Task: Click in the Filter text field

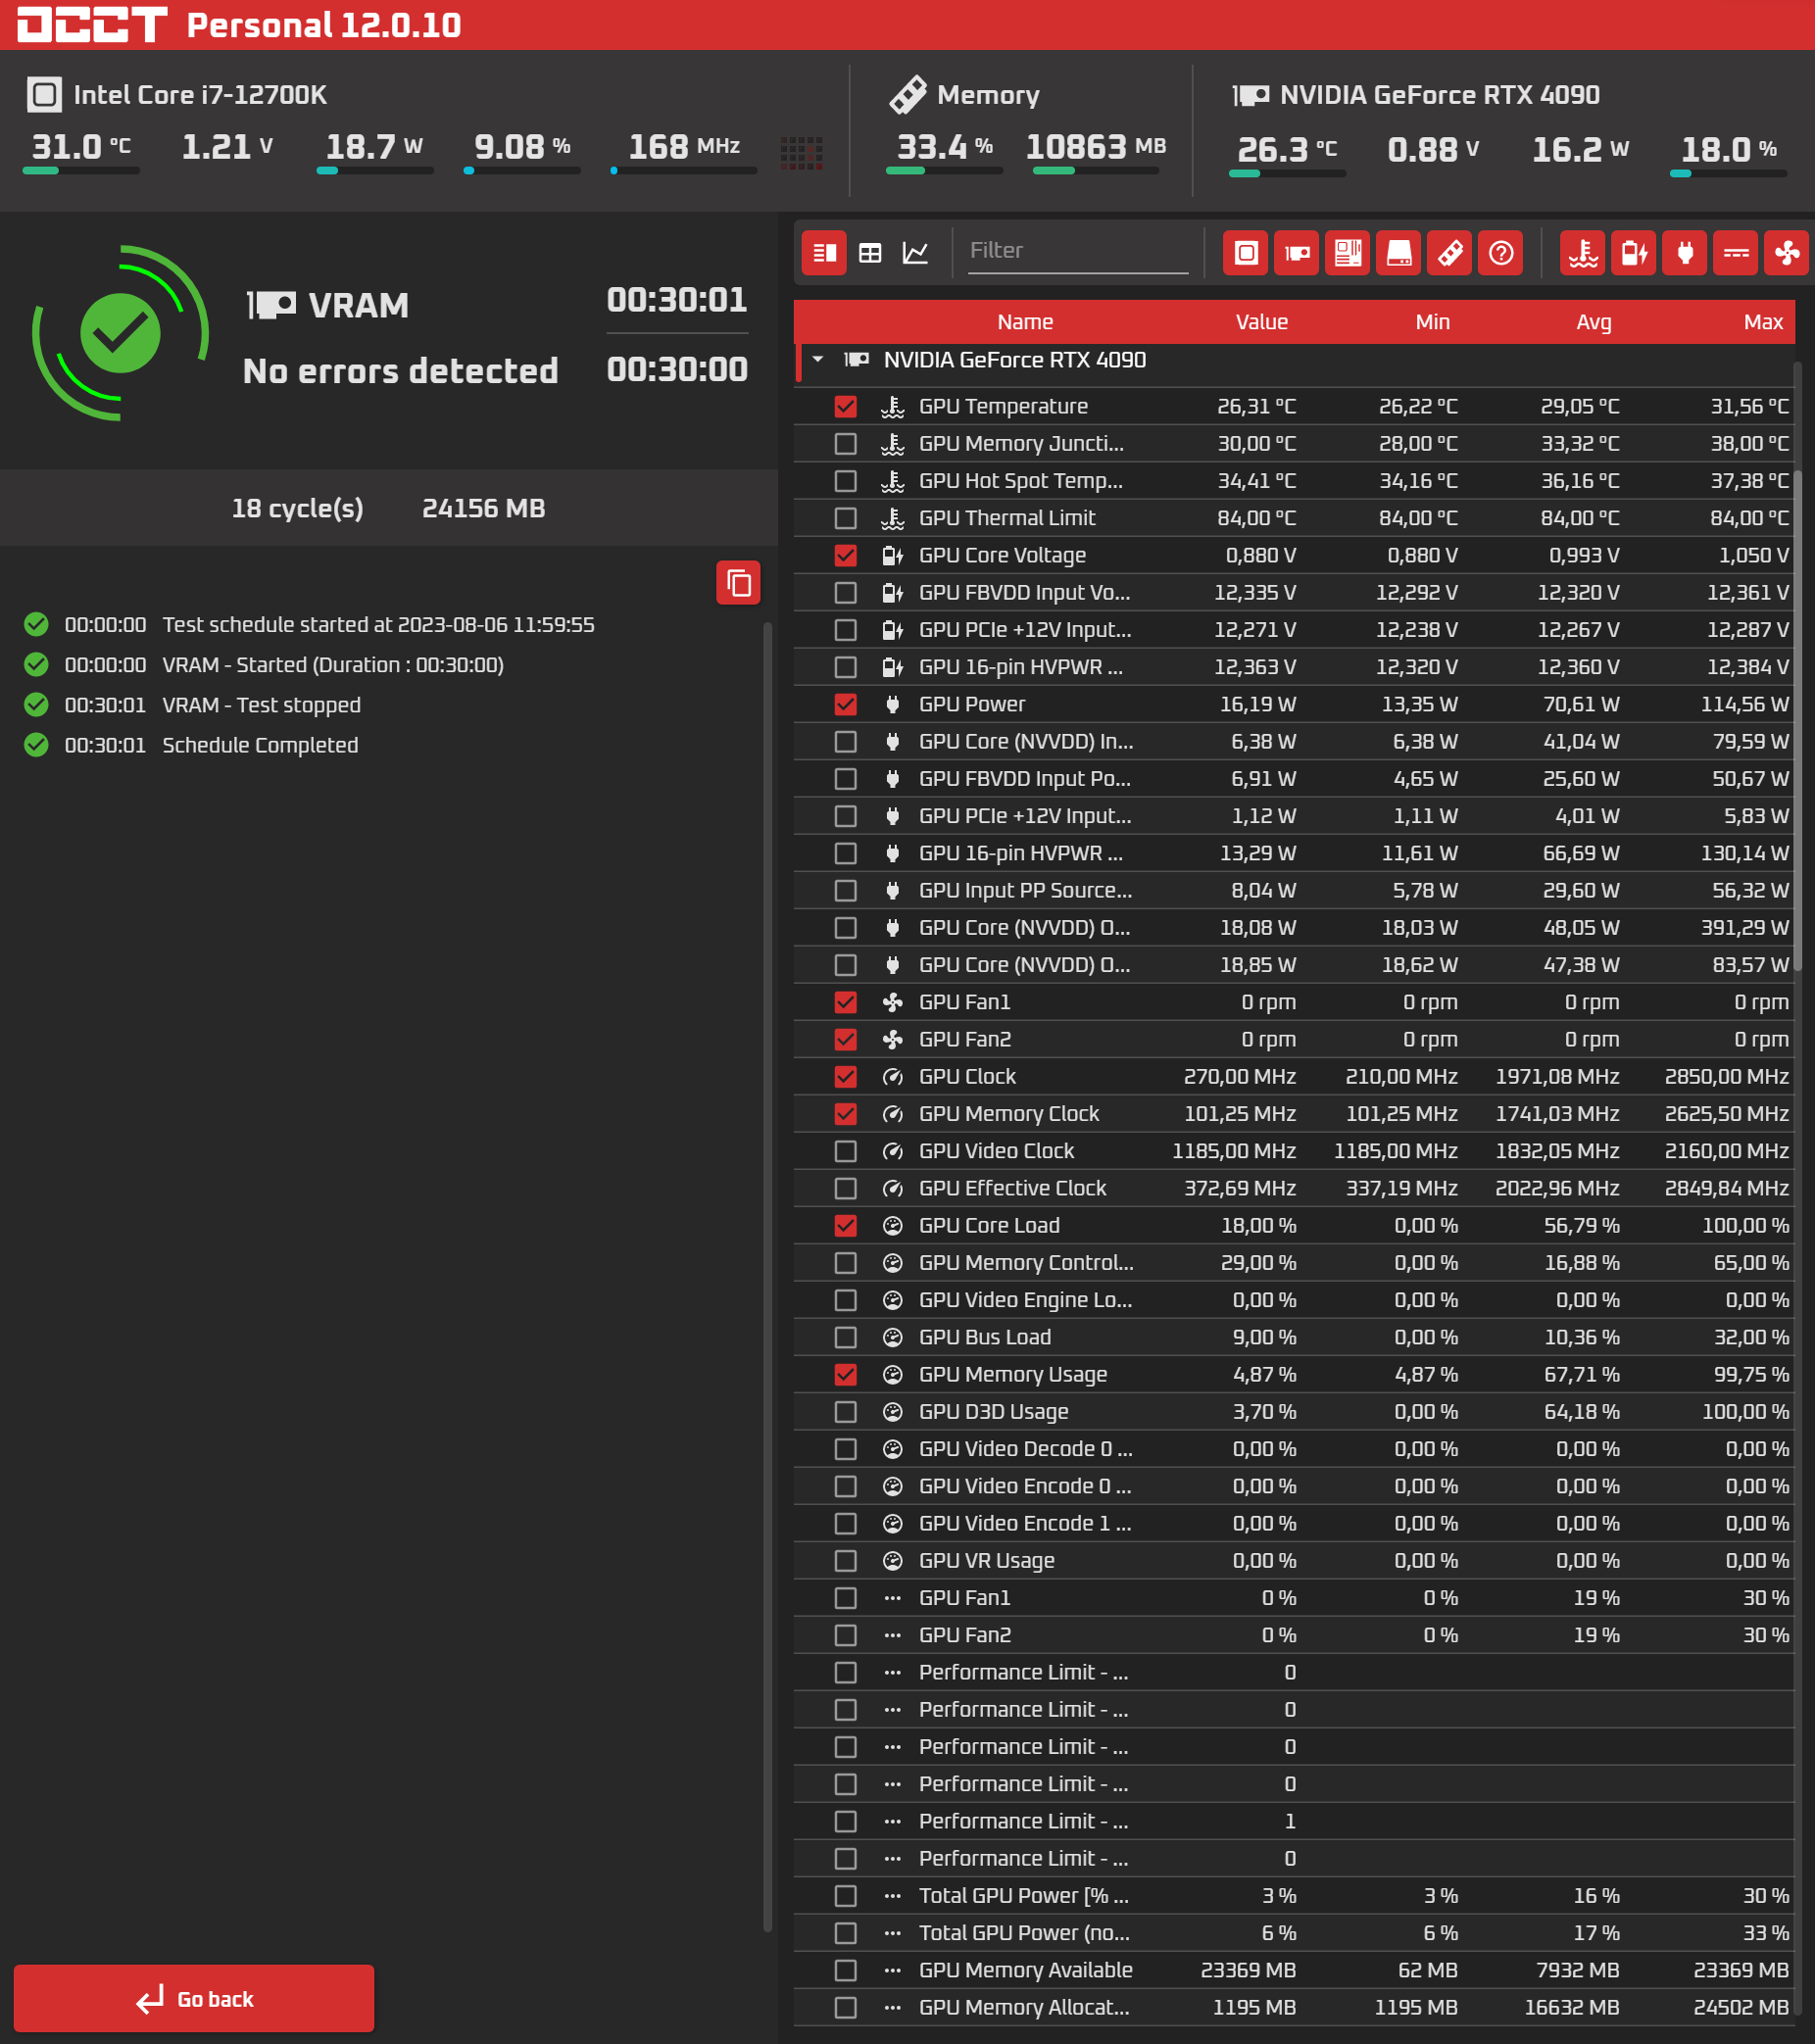Action: [x=1078, y=251]
